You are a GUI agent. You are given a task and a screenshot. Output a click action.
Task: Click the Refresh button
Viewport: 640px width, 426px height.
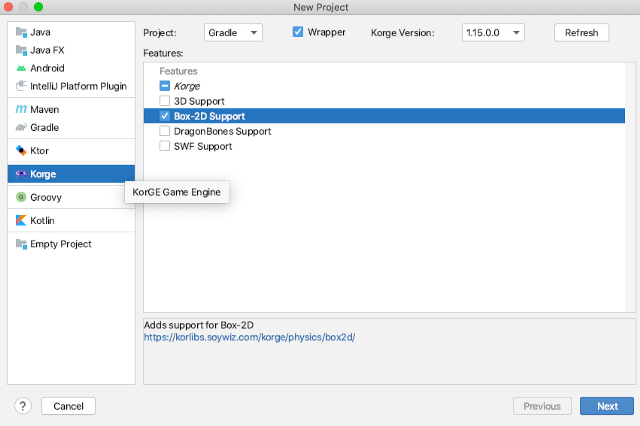click(x=581, y=33)
